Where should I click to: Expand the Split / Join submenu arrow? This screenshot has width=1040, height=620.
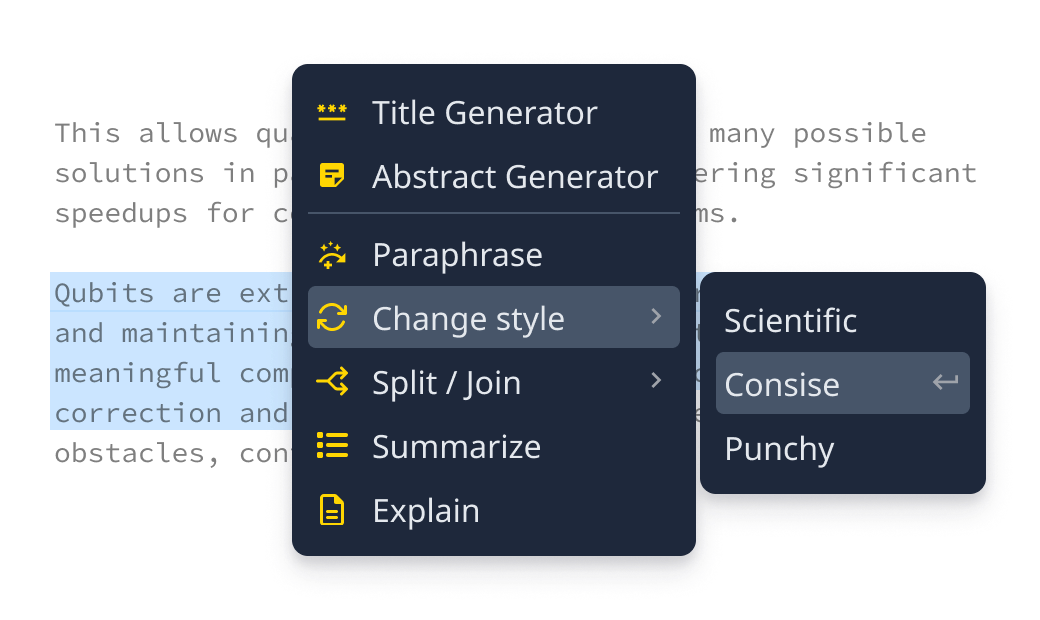click(656, 381)
